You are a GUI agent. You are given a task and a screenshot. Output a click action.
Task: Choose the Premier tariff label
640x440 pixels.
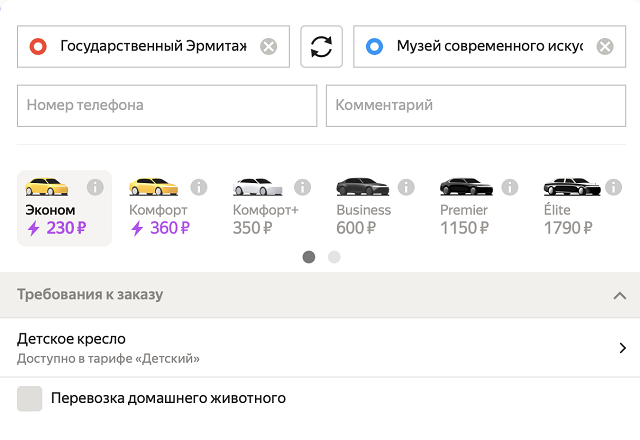point(464,210)
